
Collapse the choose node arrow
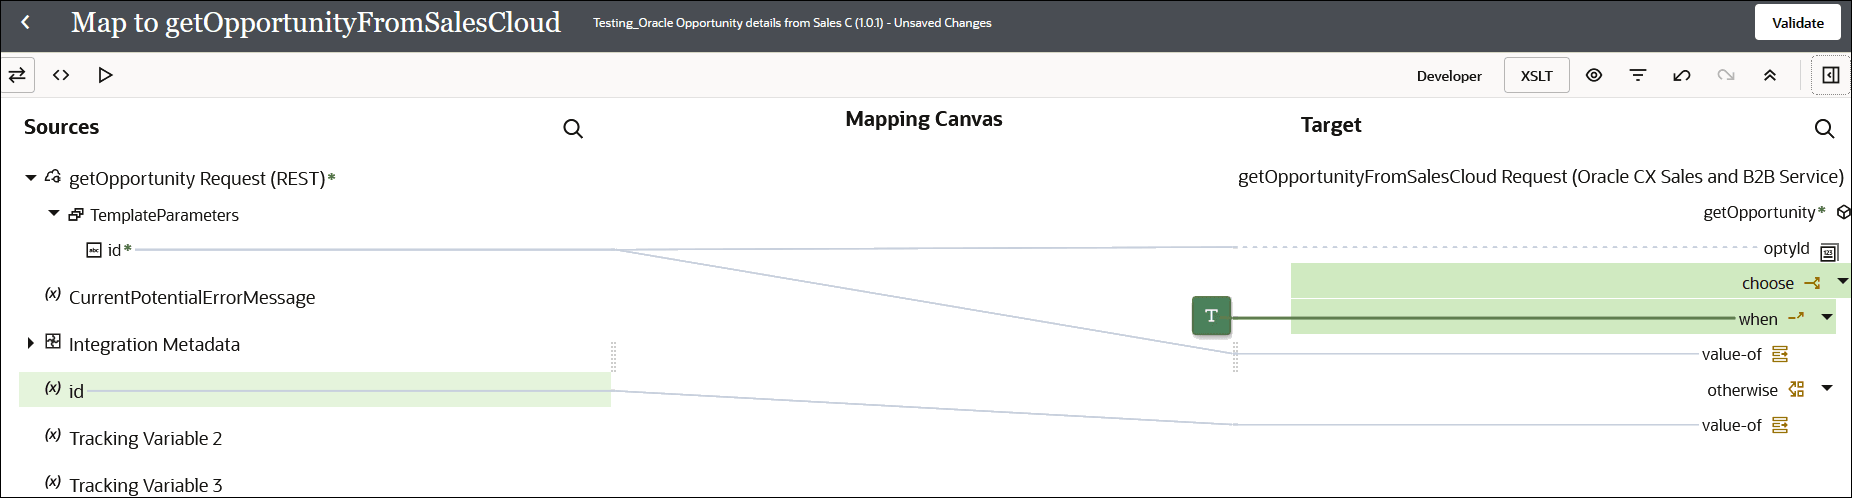tap(1842, 282)
